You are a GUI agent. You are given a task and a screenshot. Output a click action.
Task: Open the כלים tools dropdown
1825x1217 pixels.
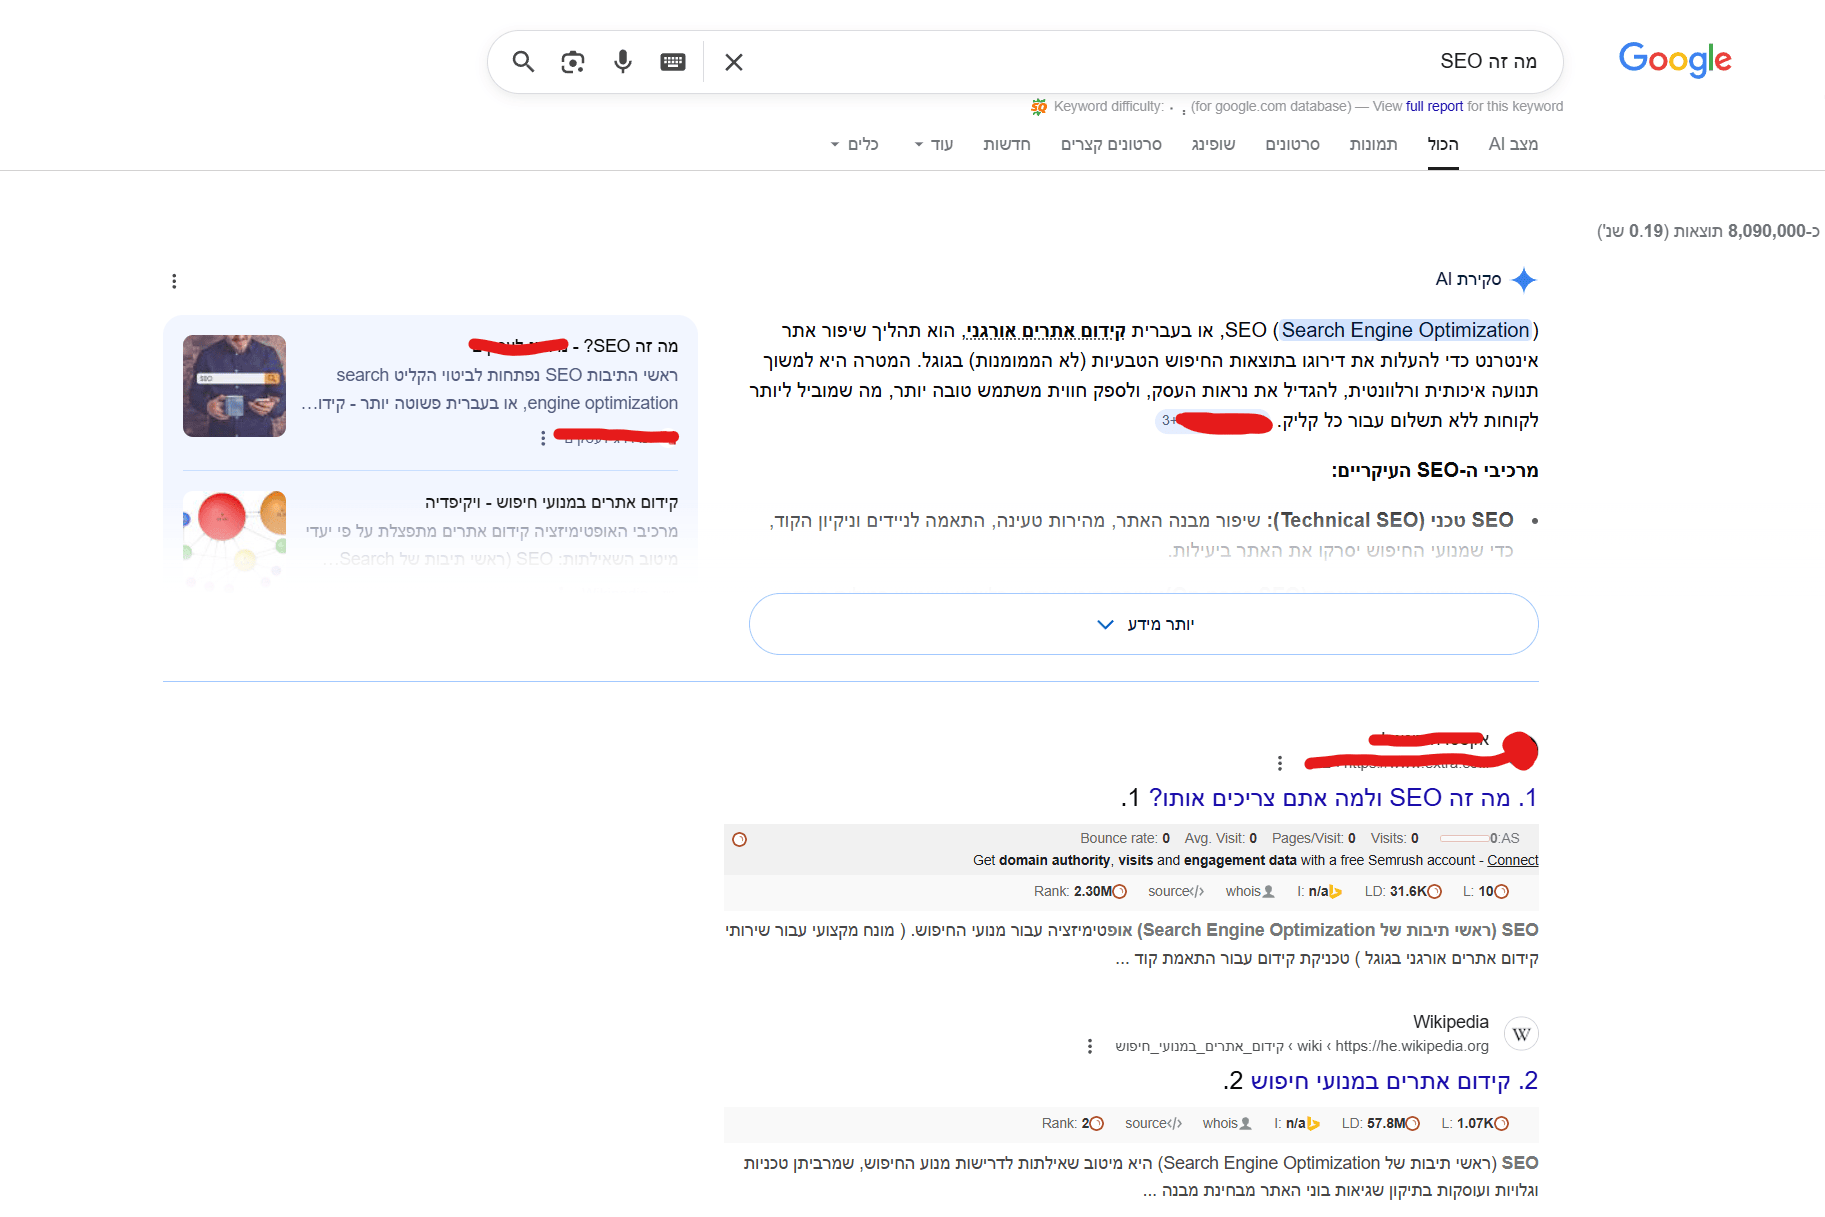[x=855, y=144]
